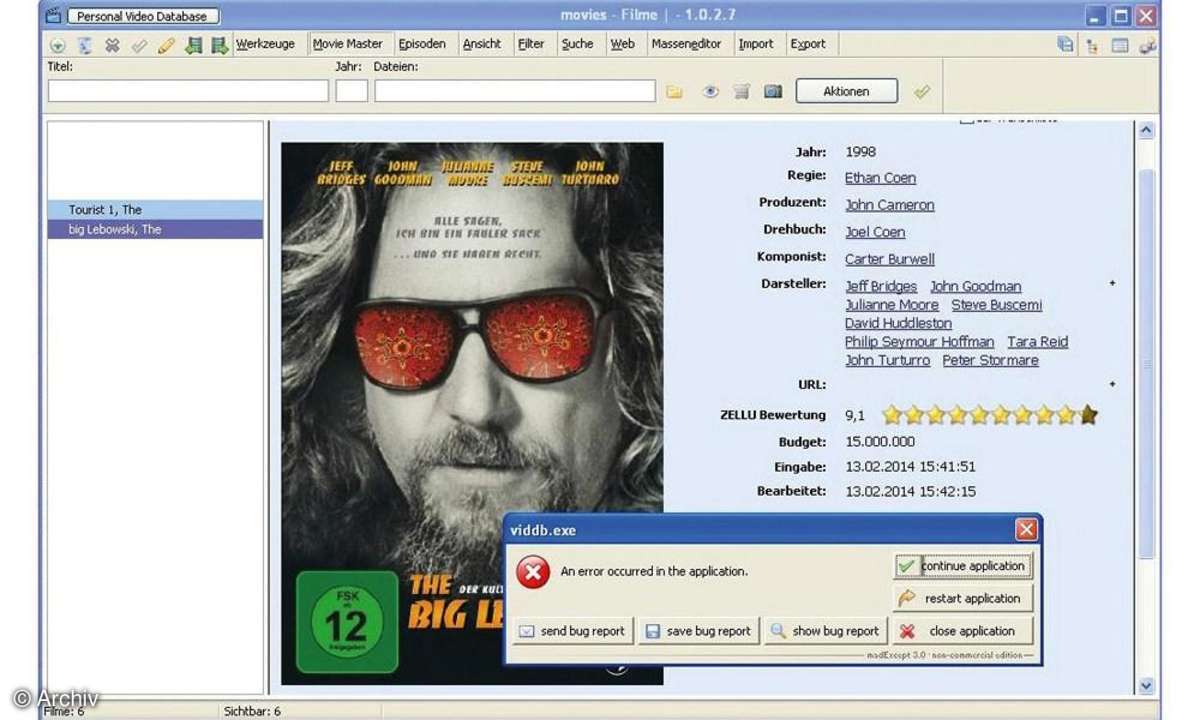
Task: Open the Werkzeuge menu
Action: coord(265,44)
